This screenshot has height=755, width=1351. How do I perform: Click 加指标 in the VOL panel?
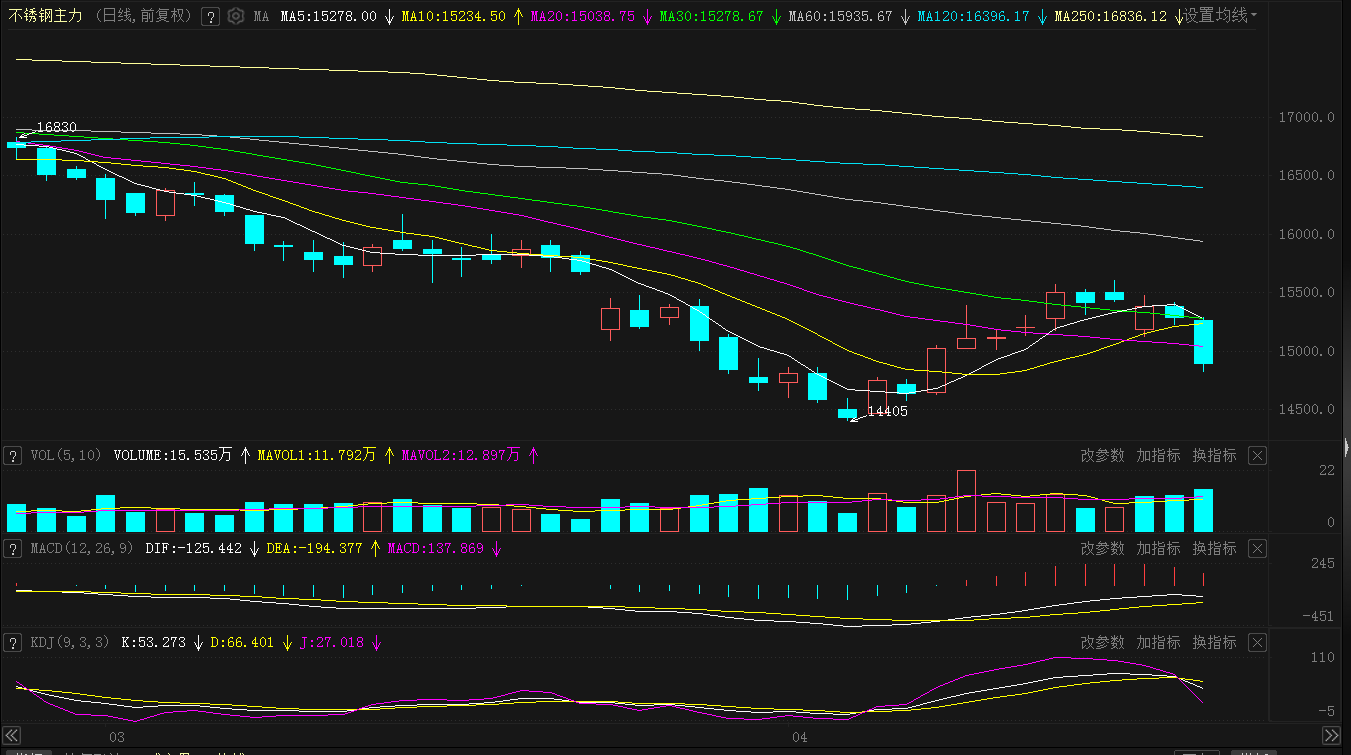1158,455
